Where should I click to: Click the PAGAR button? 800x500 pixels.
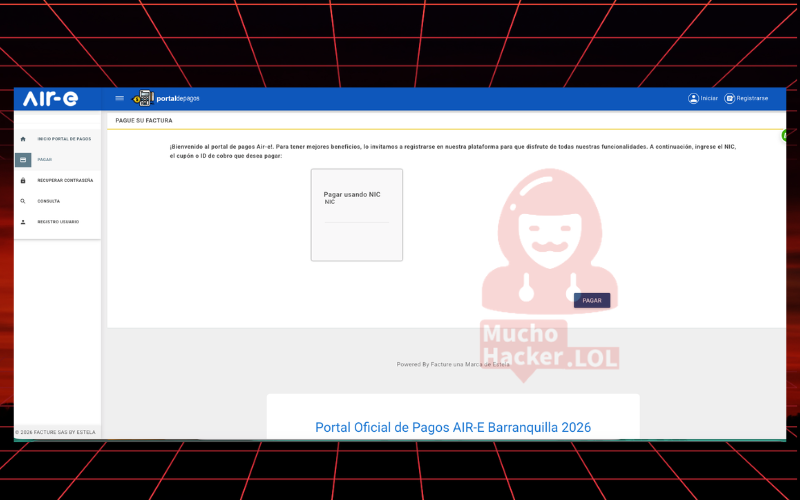[592, 301]
